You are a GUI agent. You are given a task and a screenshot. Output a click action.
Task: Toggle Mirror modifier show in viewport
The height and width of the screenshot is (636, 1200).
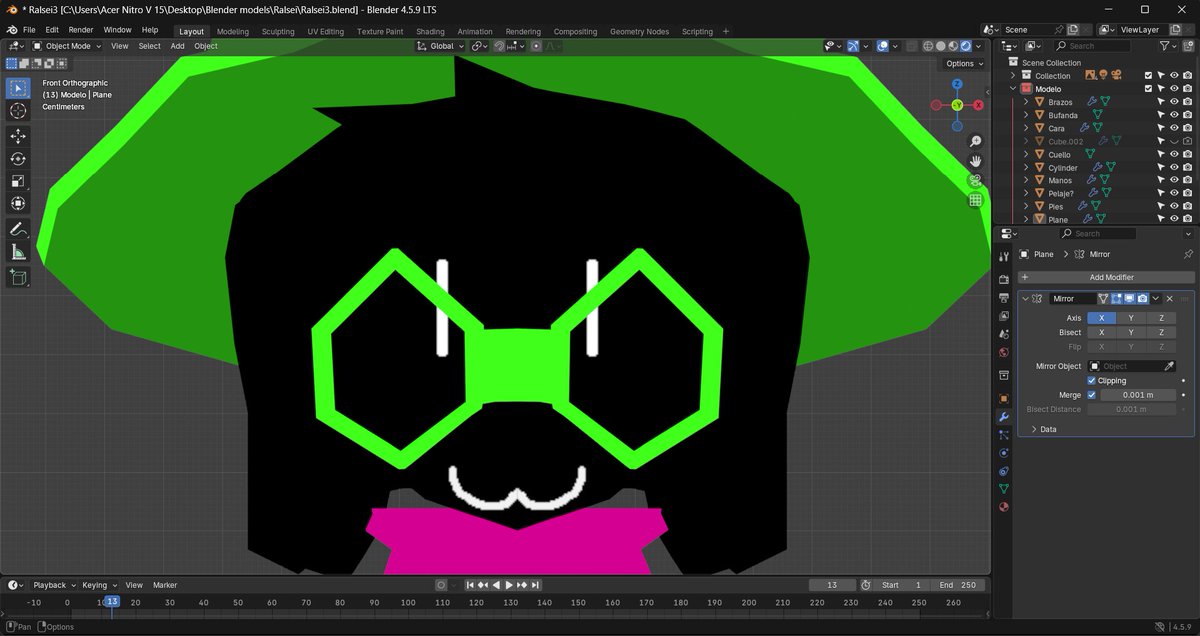(1129, 298)
